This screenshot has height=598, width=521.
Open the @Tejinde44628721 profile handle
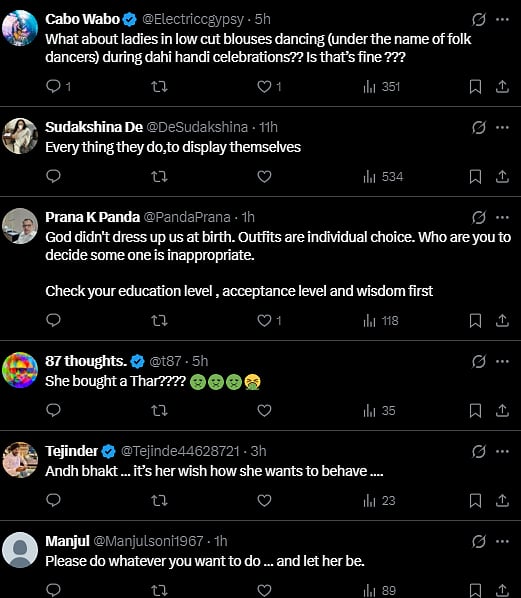pyautogui.click(x=180, y=451)
